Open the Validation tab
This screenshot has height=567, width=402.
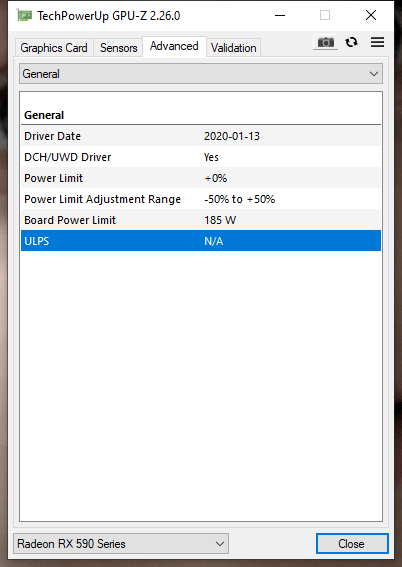[x=234, y=48]
